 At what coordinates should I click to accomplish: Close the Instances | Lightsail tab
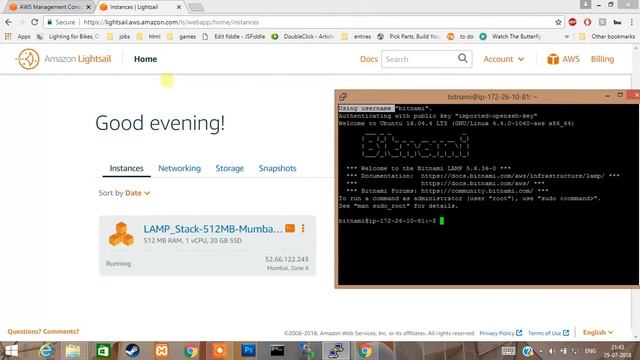tap(178, 7)
